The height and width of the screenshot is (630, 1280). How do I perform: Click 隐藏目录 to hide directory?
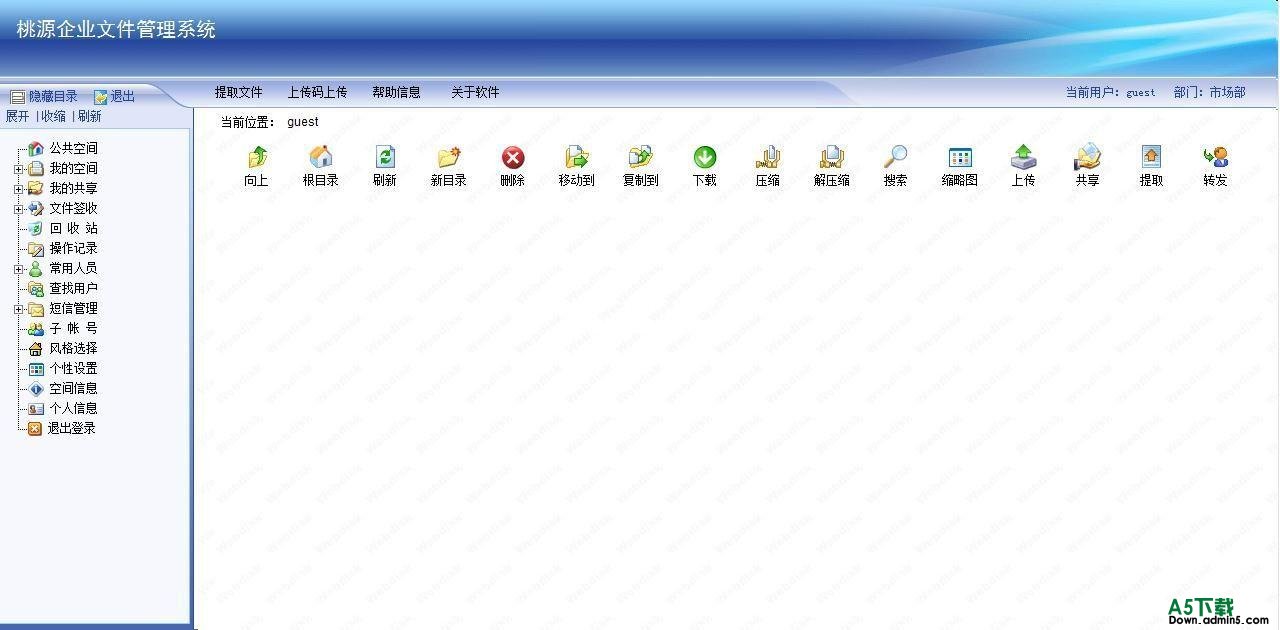(53, 96)
